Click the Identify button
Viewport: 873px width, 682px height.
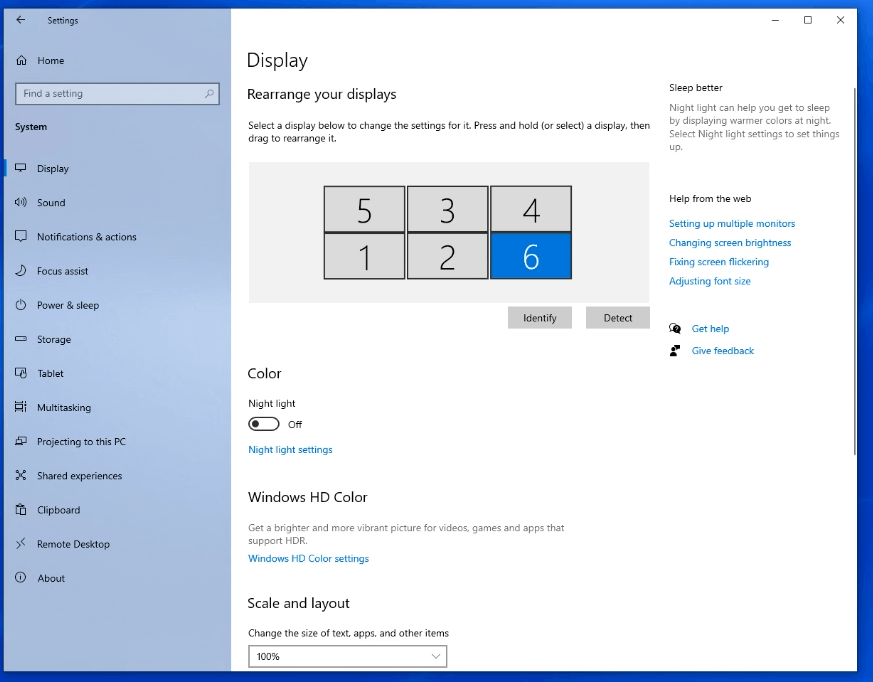tap(540, 318)
